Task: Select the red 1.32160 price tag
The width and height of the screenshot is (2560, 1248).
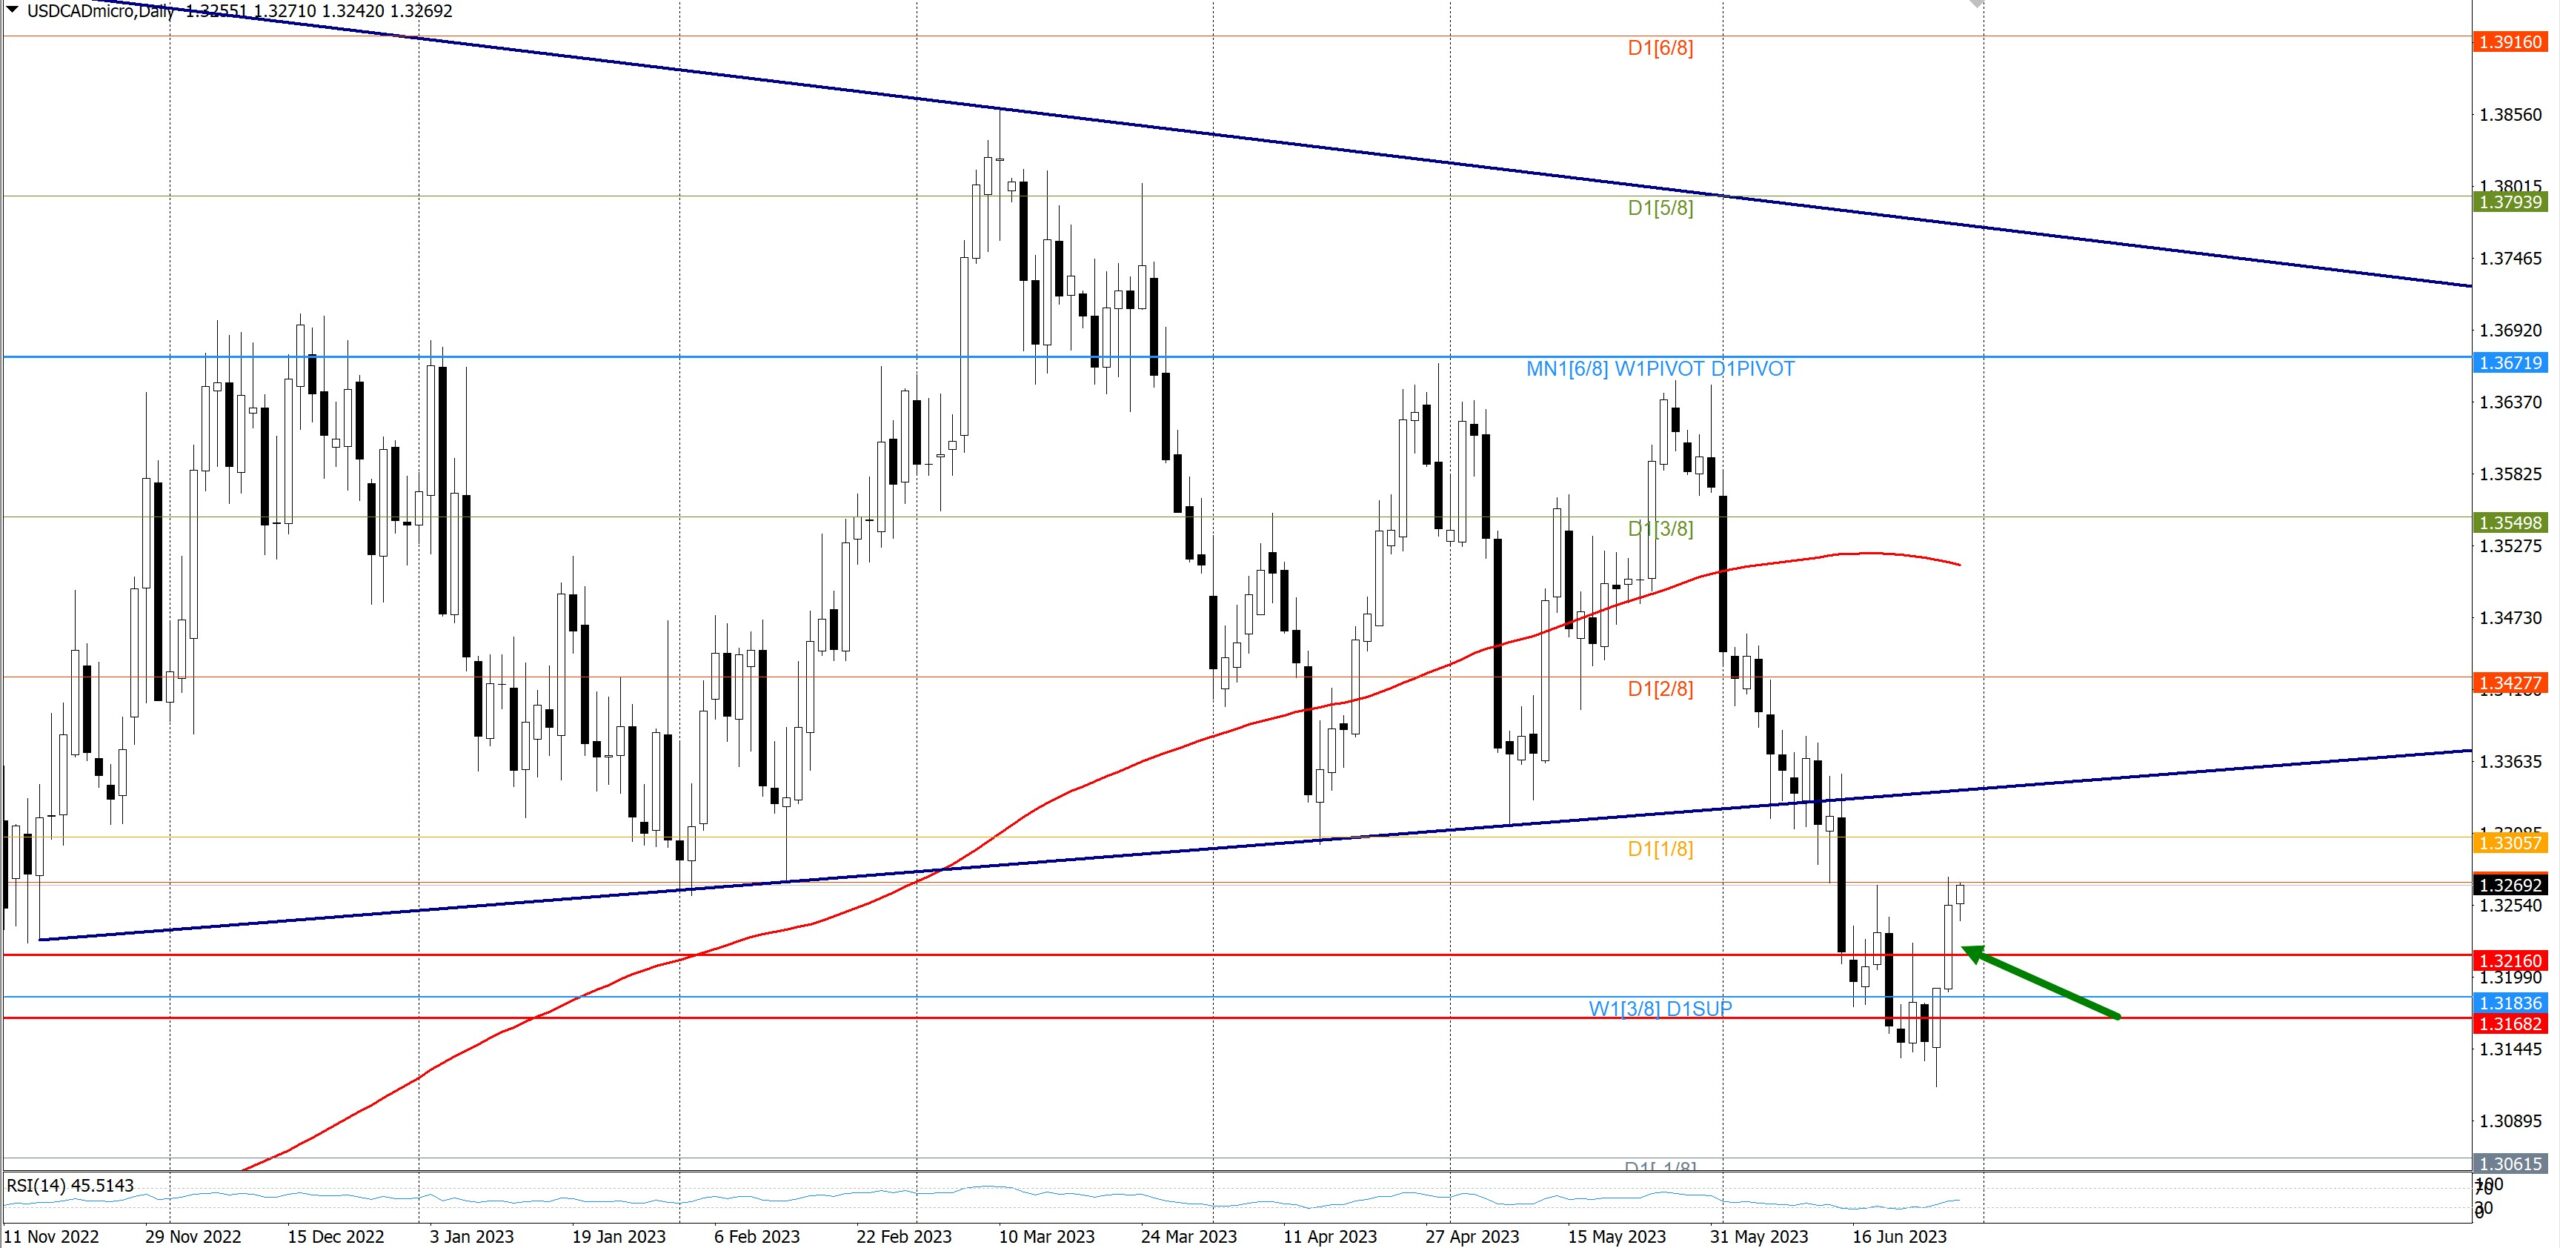Action: tap(2510, 961)
